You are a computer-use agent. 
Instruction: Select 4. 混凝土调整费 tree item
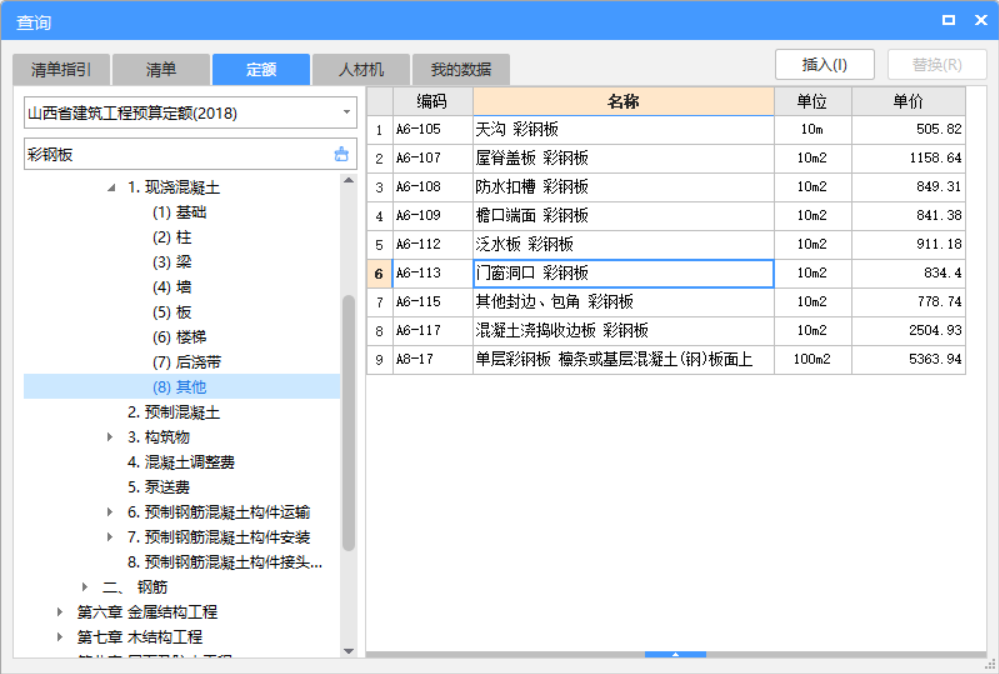(181, 462)
